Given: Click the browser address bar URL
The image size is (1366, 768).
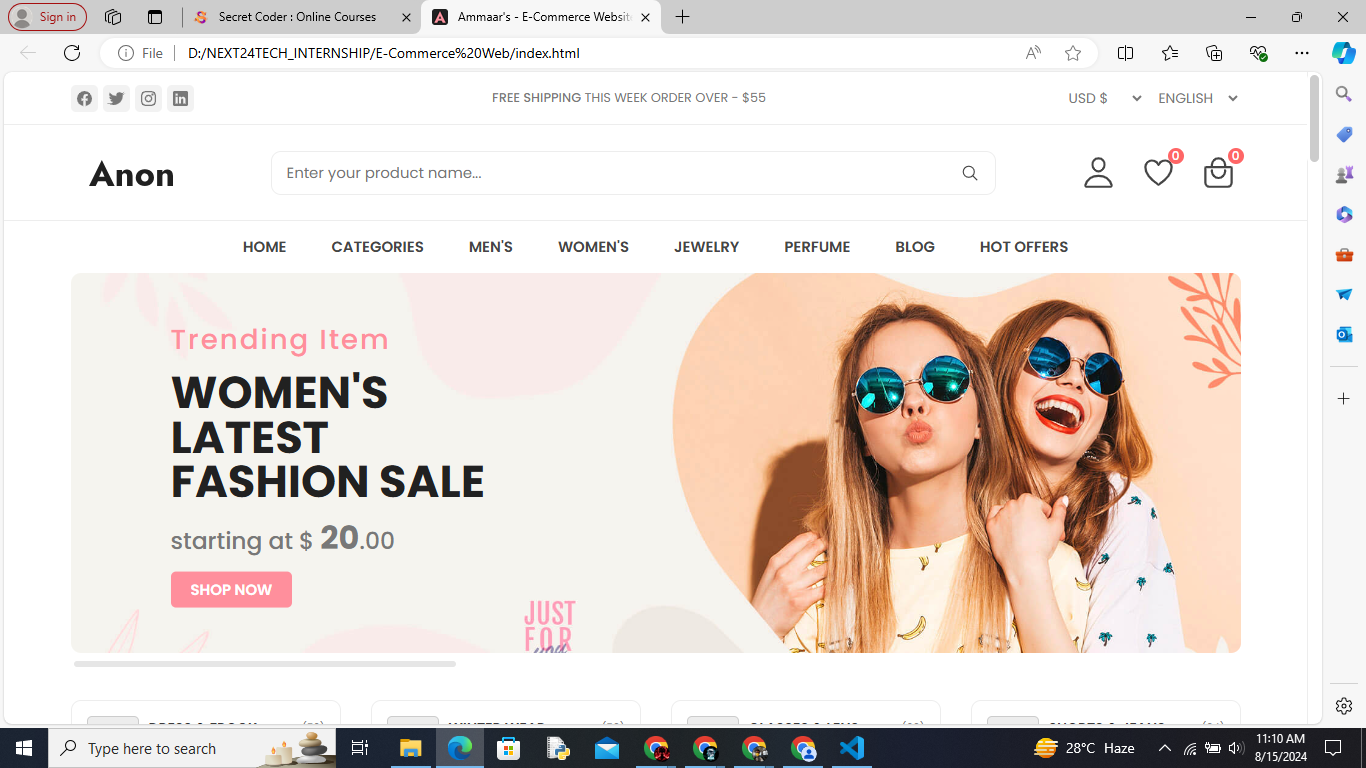Looking at the screenshot, I should (x=384, y=53).
